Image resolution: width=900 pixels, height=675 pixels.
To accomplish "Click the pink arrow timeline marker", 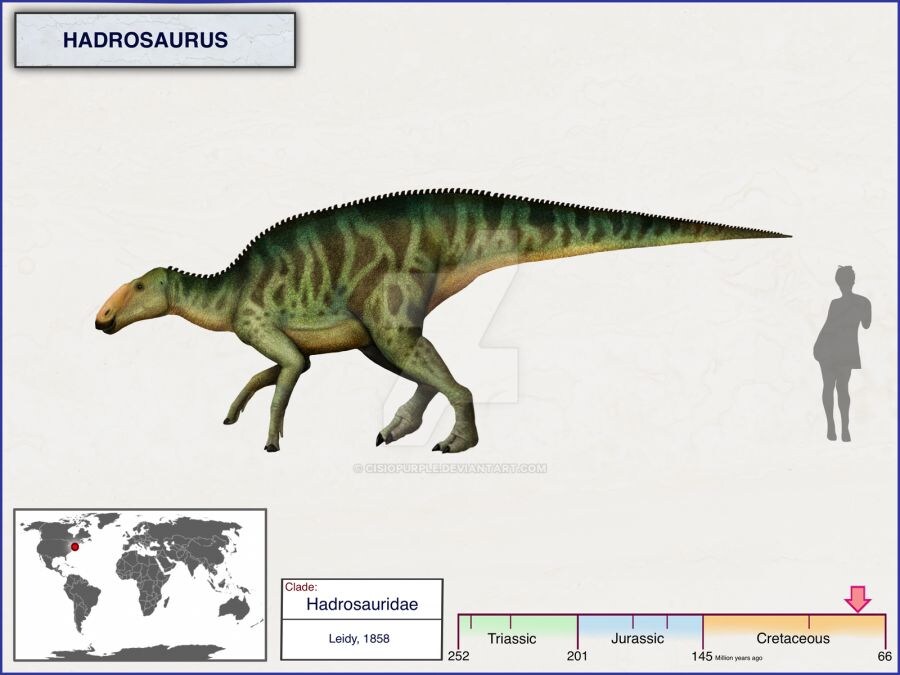I will [857, 598].
